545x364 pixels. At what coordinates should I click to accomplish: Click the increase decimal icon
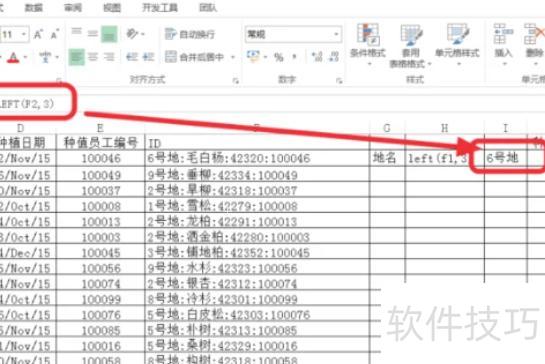pos(317,57)
